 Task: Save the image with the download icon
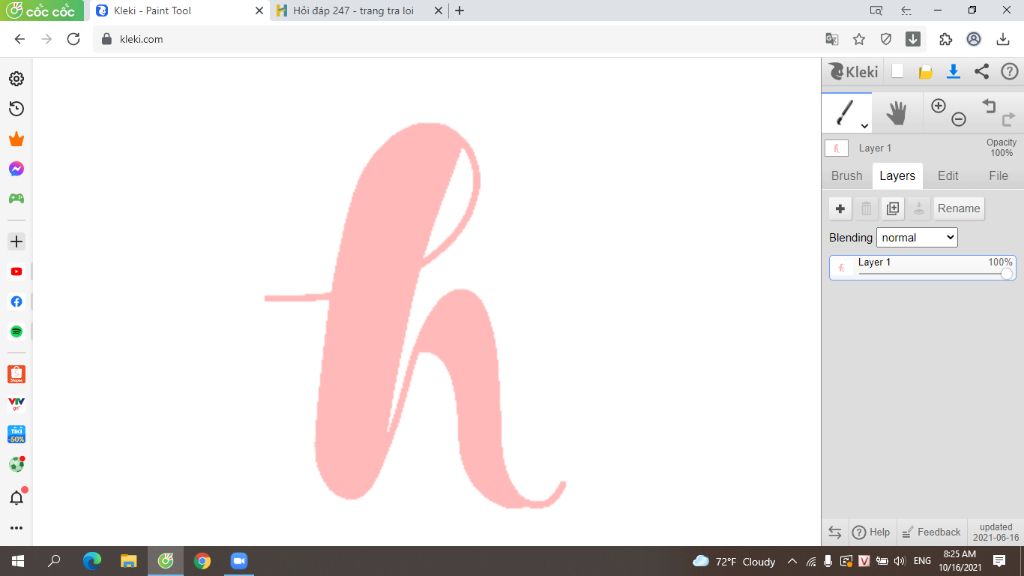(x=953, y=71)
